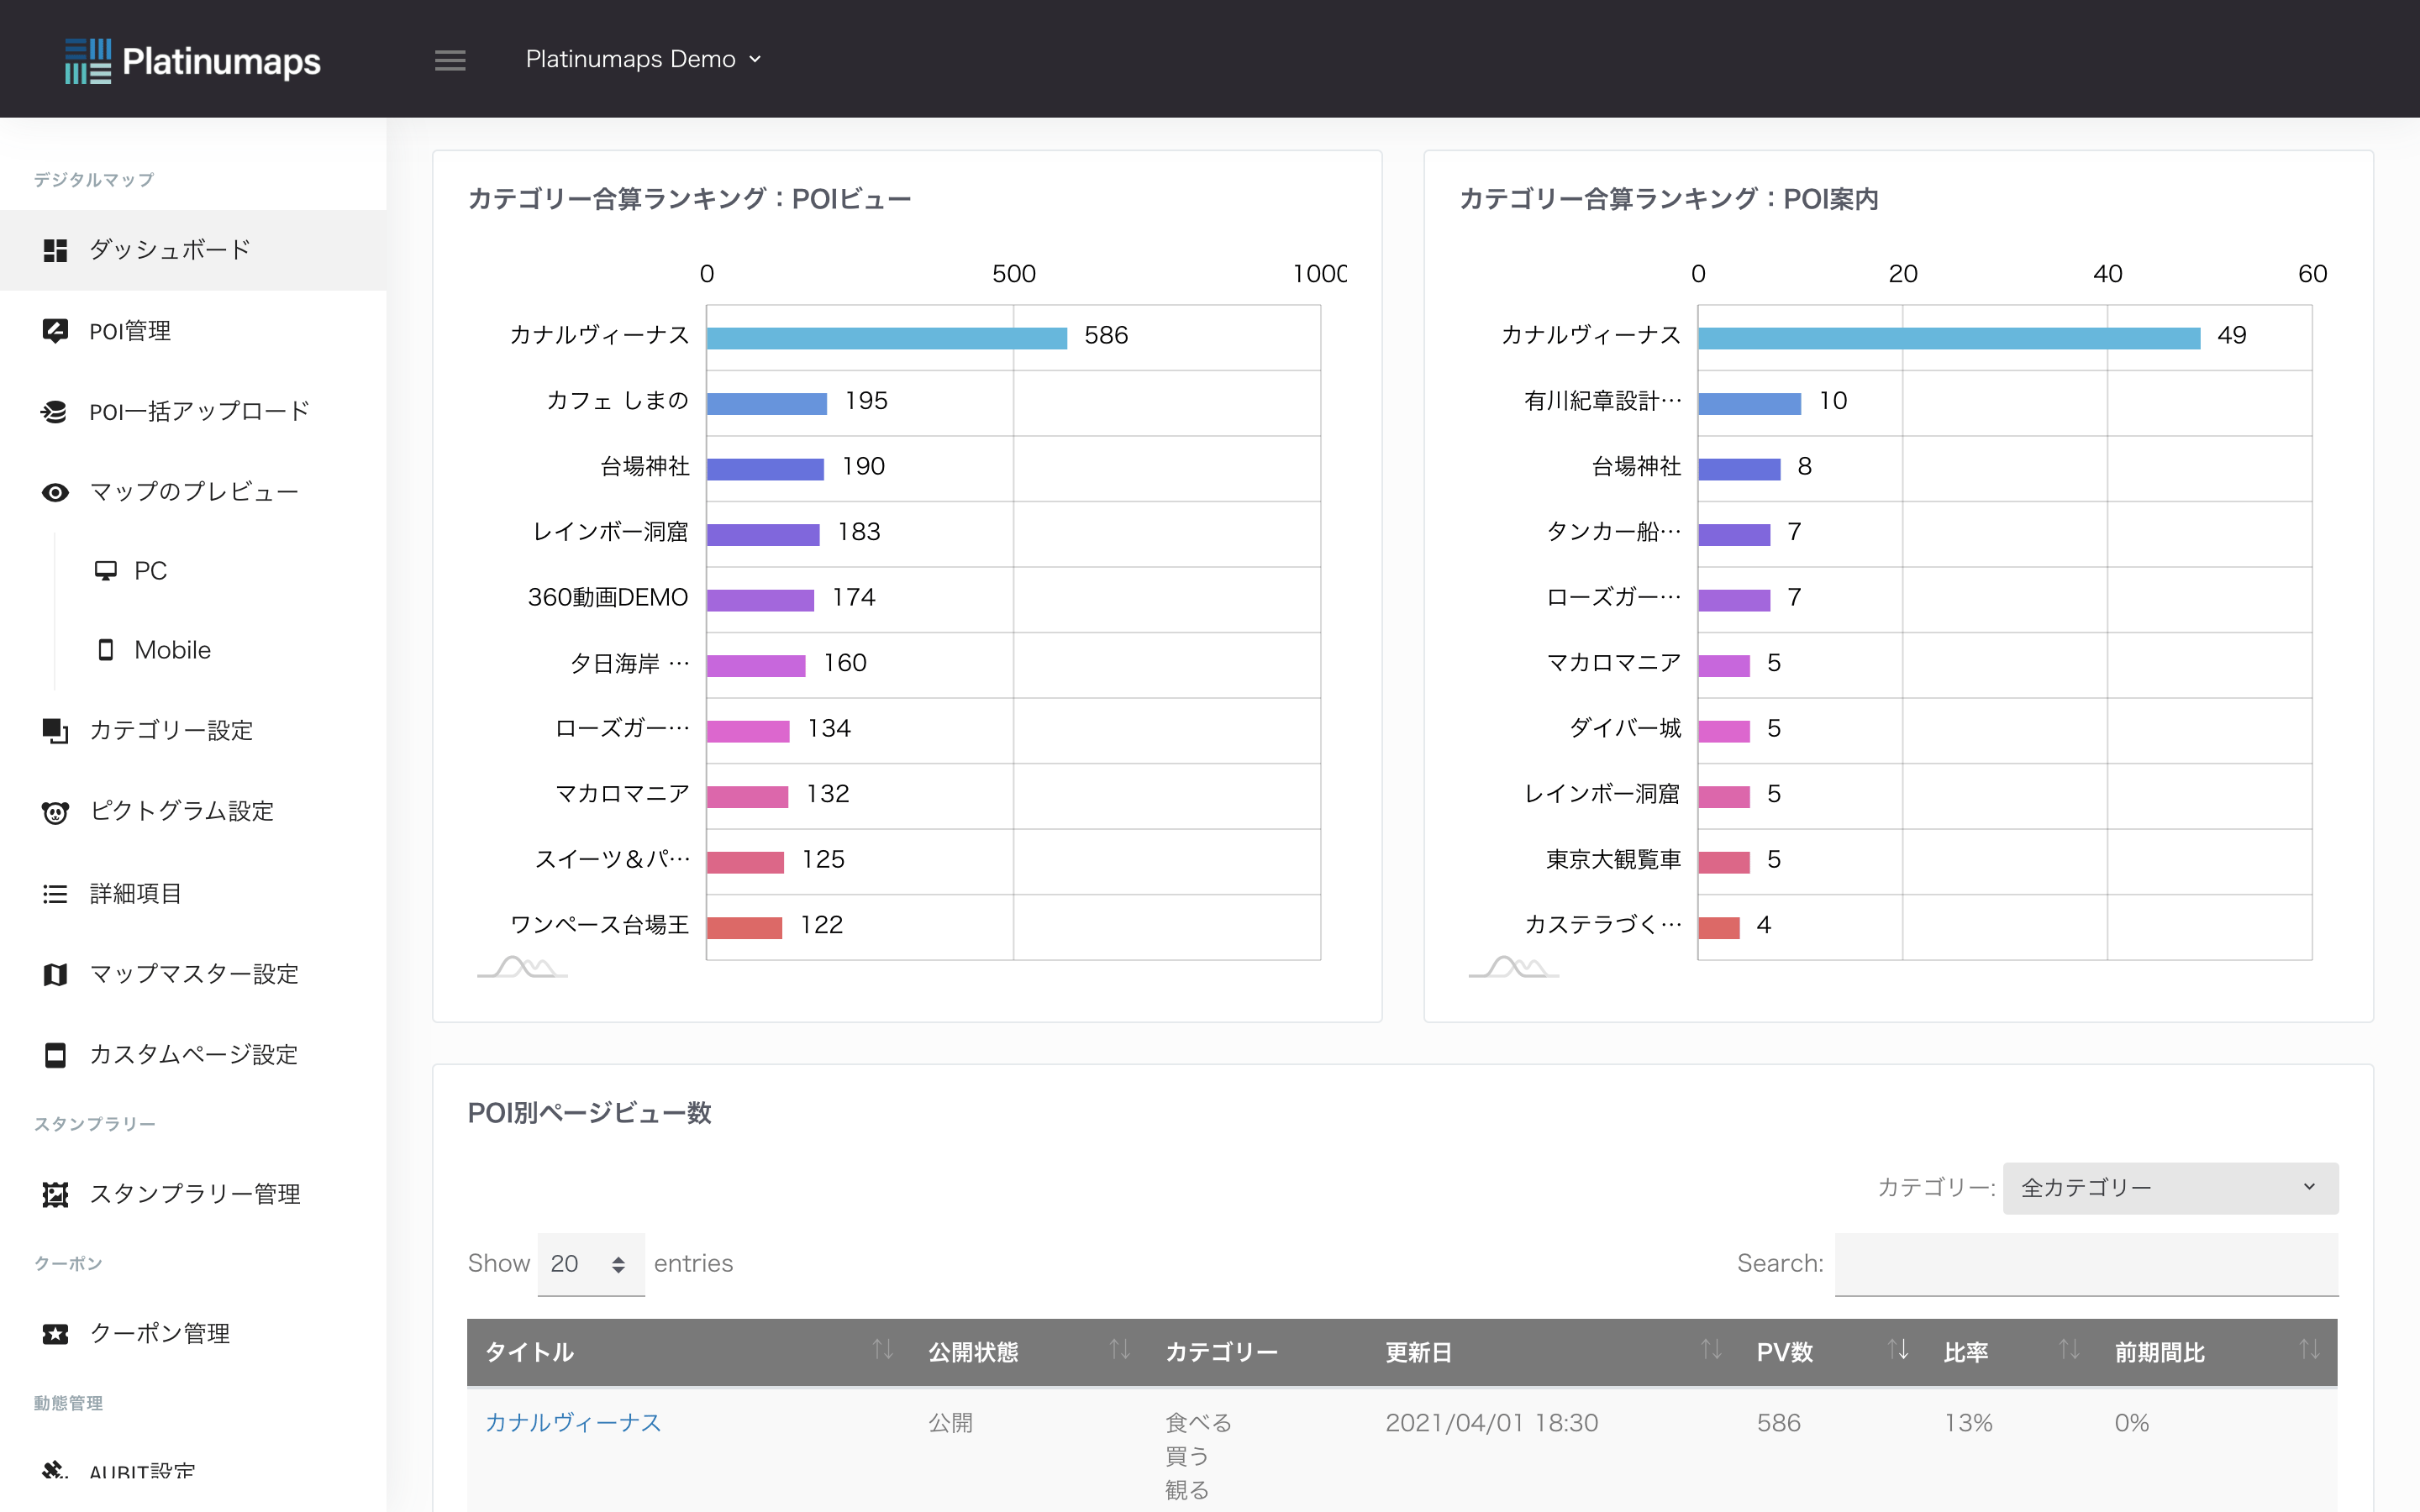Image resolution: width=2420 pixels, height=1512 pixels.
Task: Open スタンプラリー管理
Action: [x=195, y=1193]
